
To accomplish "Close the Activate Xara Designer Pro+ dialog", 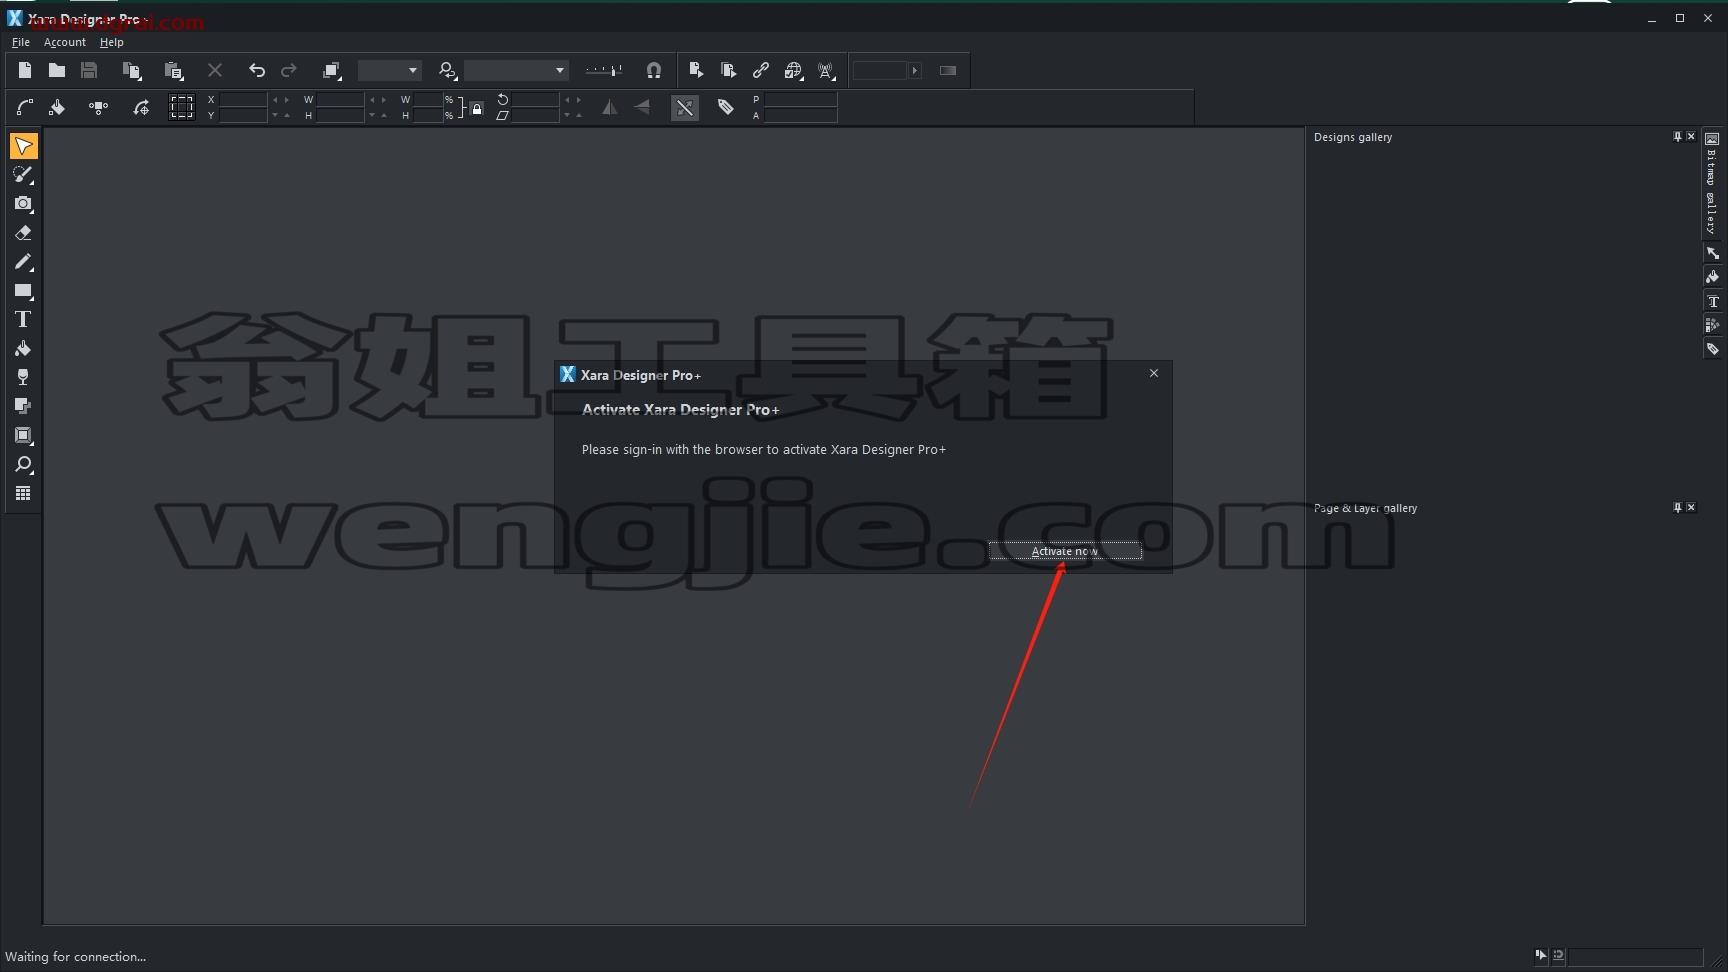I will click(x=1154, y=373).
